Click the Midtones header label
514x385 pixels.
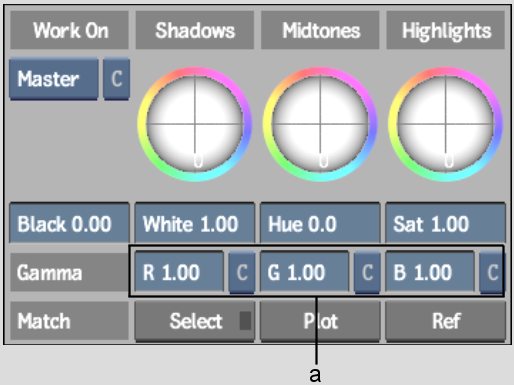point(320,30)
